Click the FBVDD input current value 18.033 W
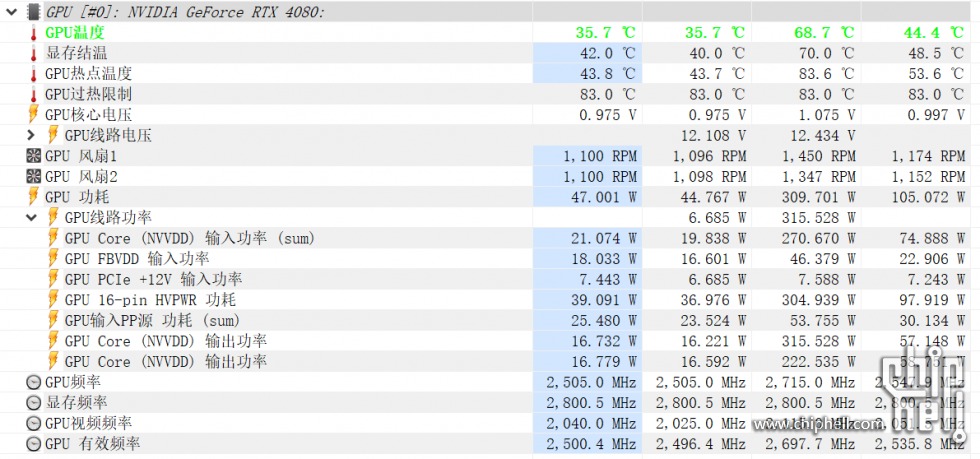 tap(604, 259)
